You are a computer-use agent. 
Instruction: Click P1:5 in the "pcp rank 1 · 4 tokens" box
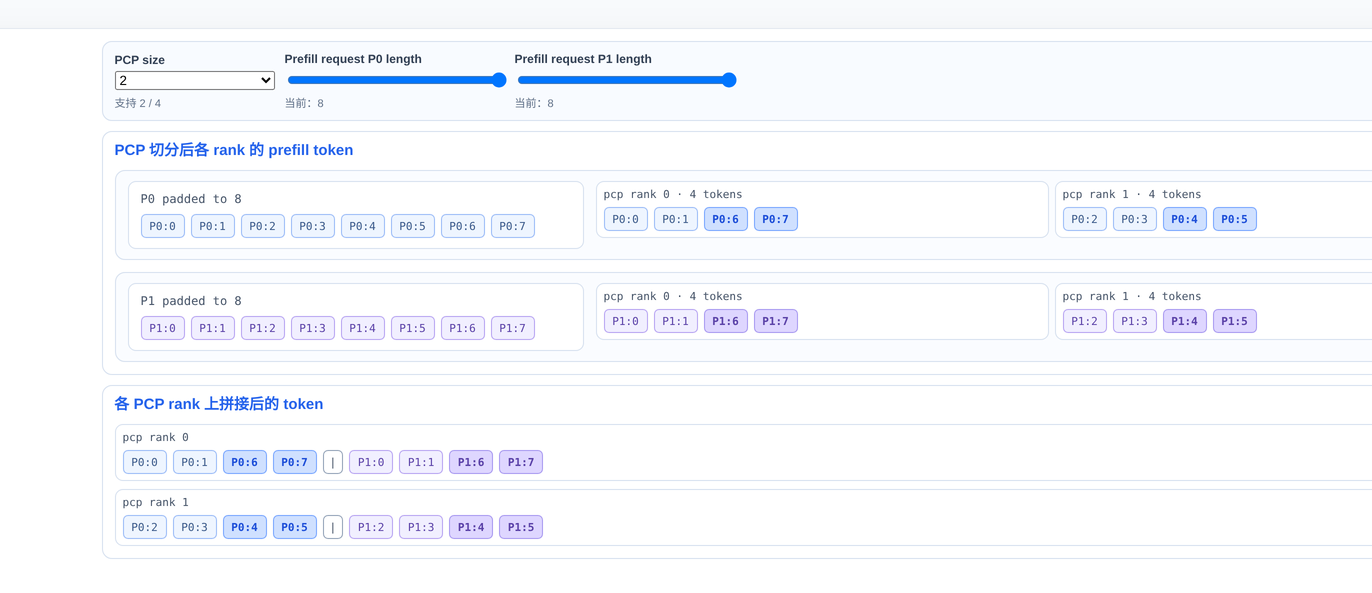pyautogui.click(x=1235, y=321)
